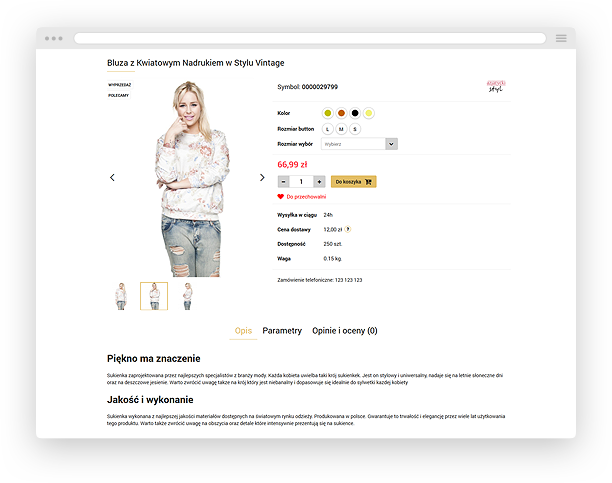The image size is (612, 483).
Task: Switch to the Opinie i oceny tab
Action: 345,331
